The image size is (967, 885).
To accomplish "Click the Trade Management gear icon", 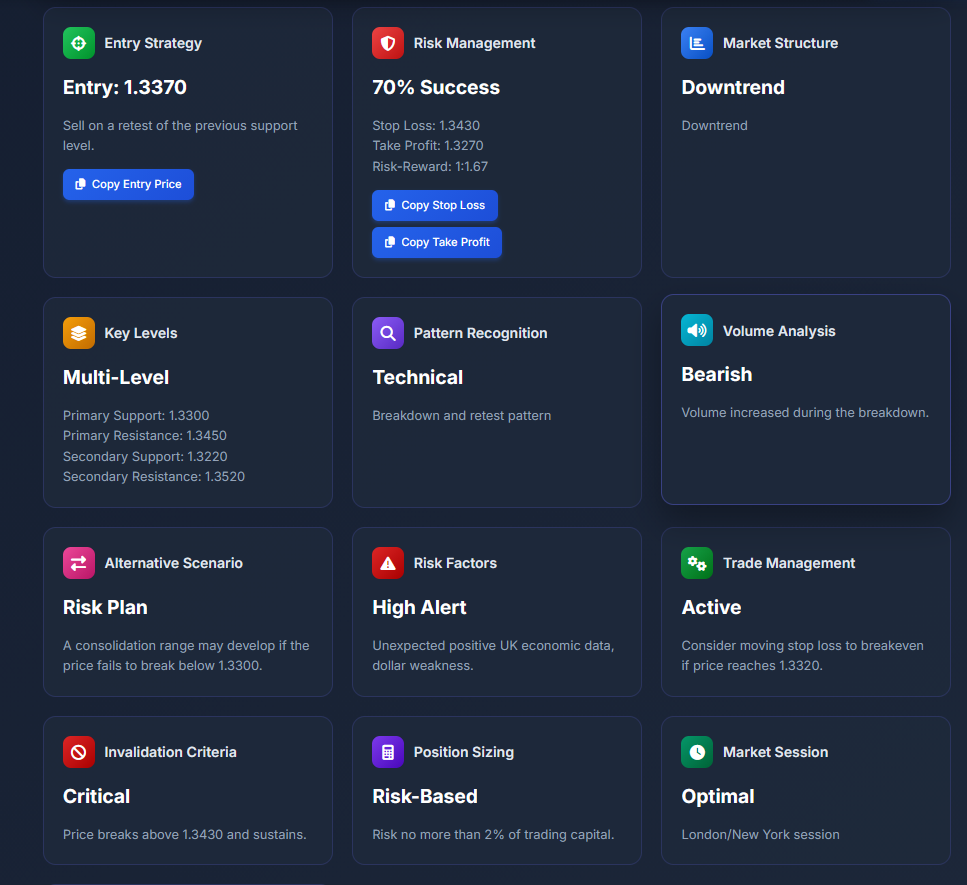I will pos(697,563).
